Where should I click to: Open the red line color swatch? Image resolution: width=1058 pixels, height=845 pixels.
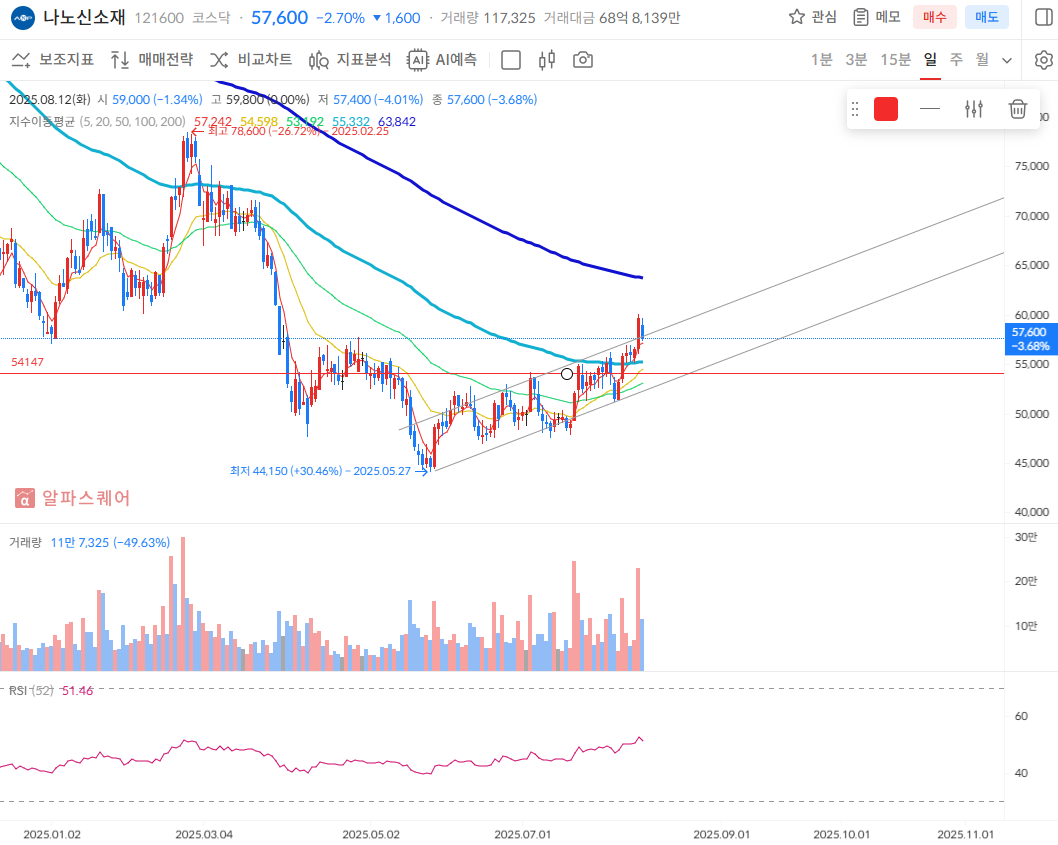(x=886, y=109)
